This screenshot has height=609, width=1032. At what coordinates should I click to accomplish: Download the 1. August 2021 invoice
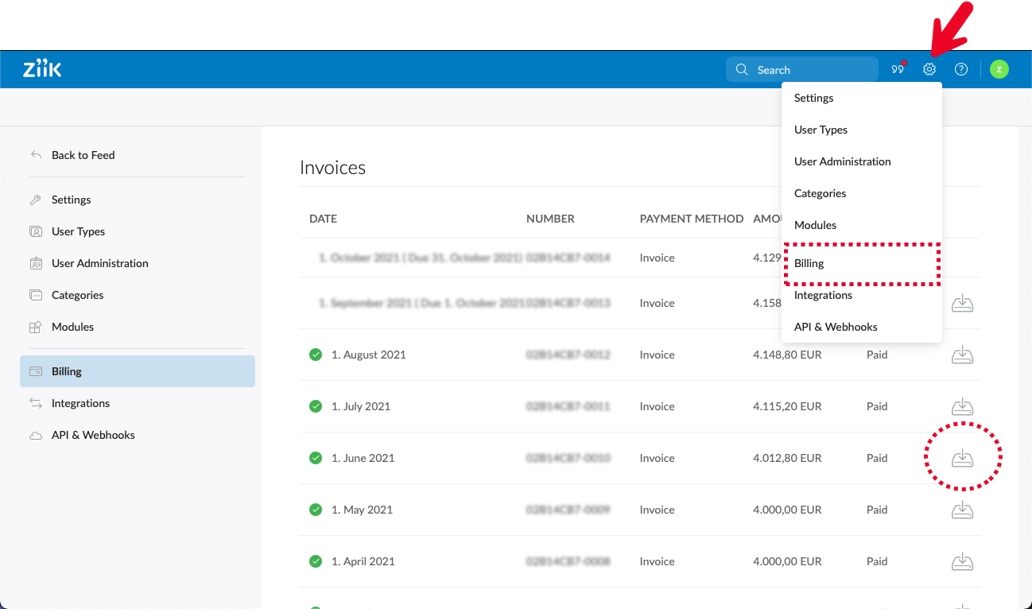(962, 355)
